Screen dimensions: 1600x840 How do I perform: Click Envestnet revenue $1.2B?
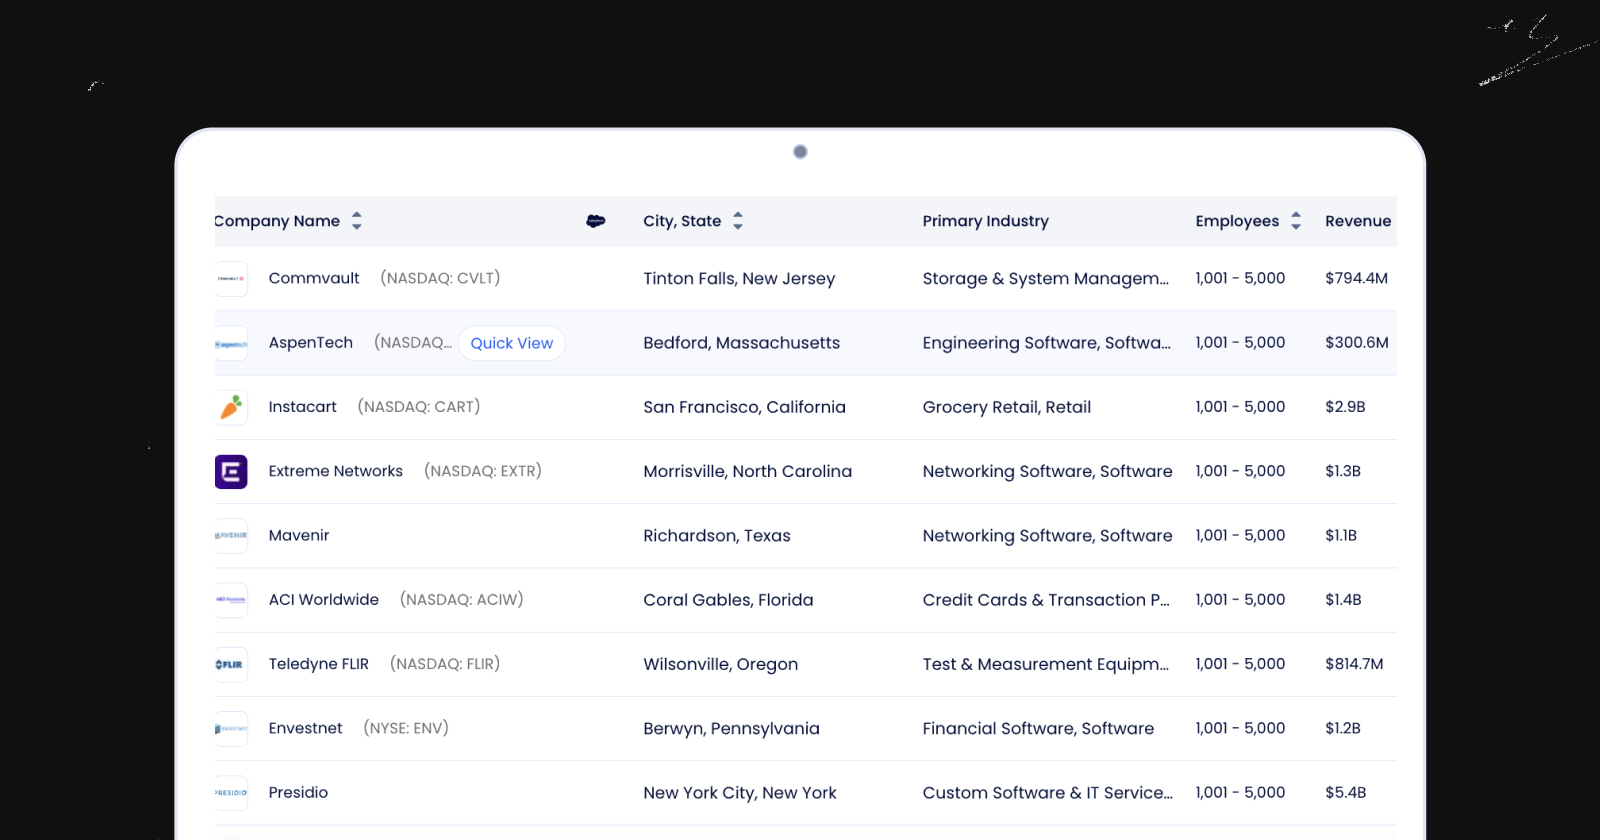(x=1343, y=728)
